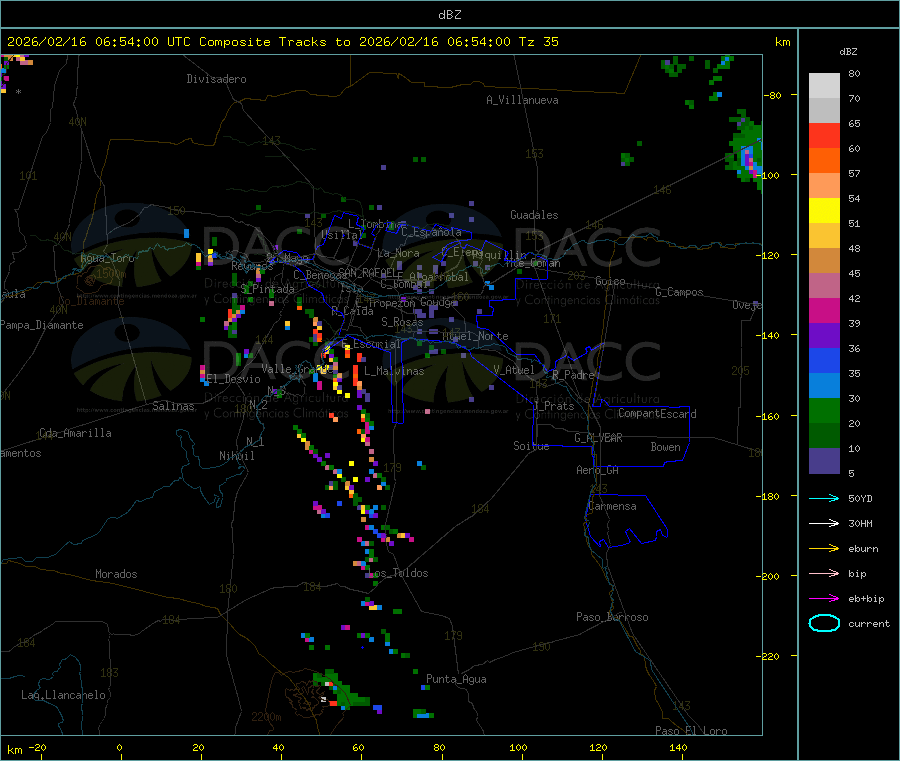This screenshot has width=900, height=761.
Task: Click the cyan current ellipse icon
Action: [824, 623]
